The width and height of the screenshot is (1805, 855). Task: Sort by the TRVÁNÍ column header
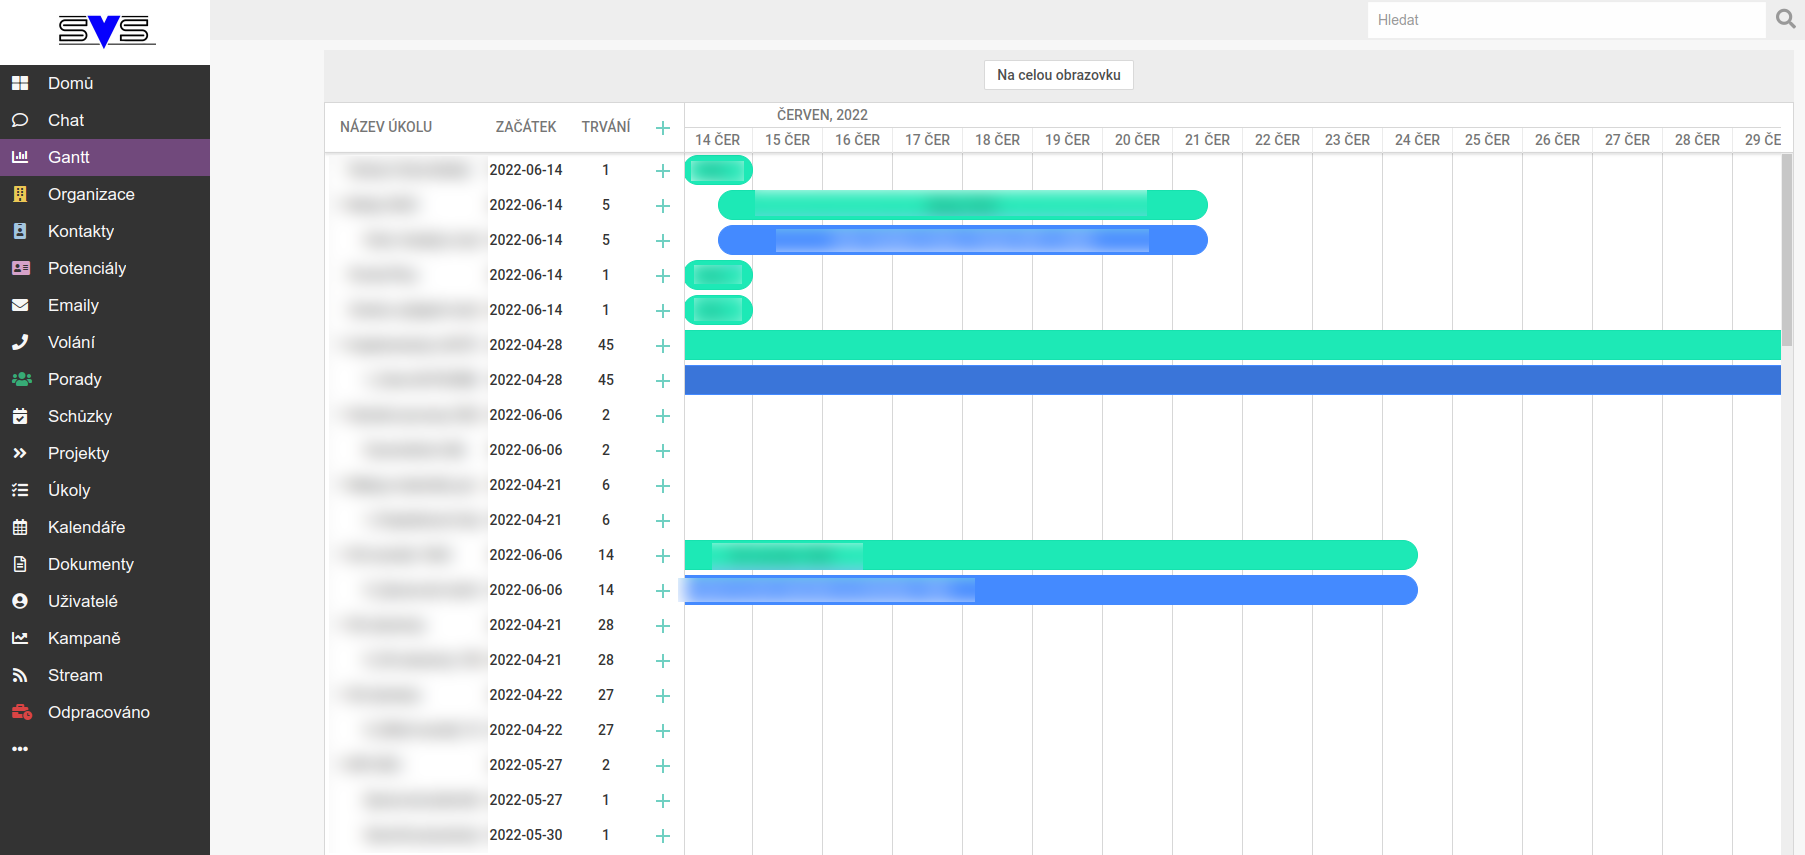[x=605, y=127]
